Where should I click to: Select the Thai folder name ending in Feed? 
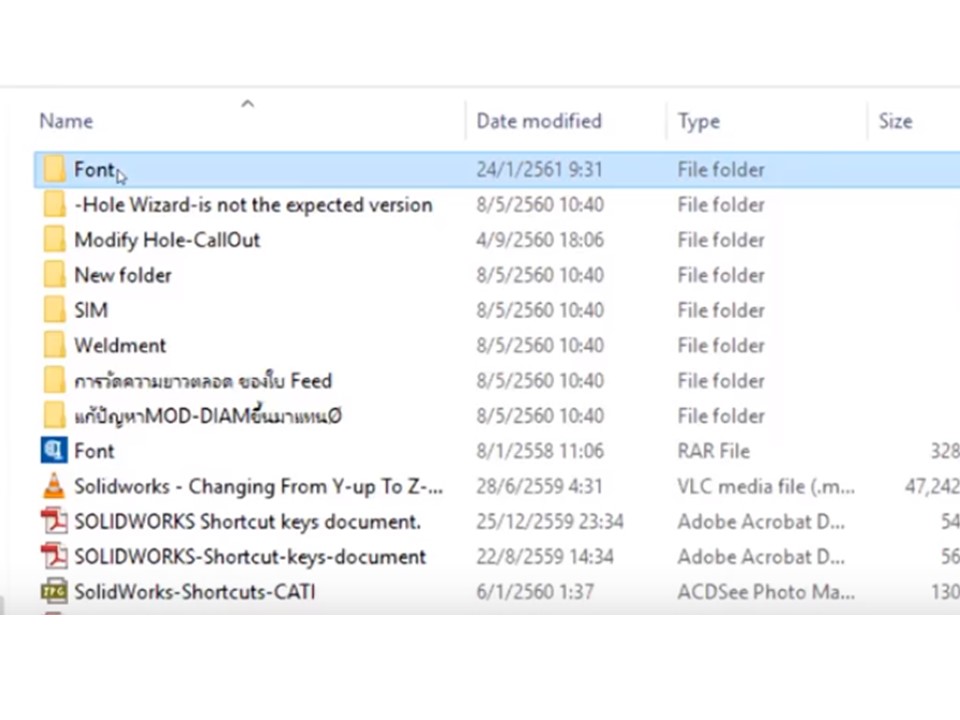203,381
